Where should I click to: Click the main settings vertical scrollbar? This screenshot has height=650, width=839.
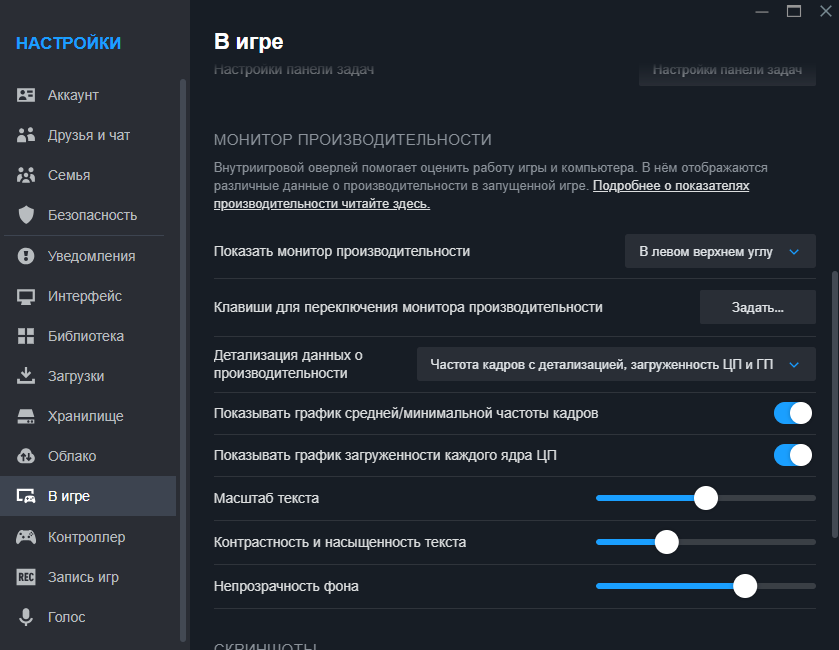coord(835,400)
